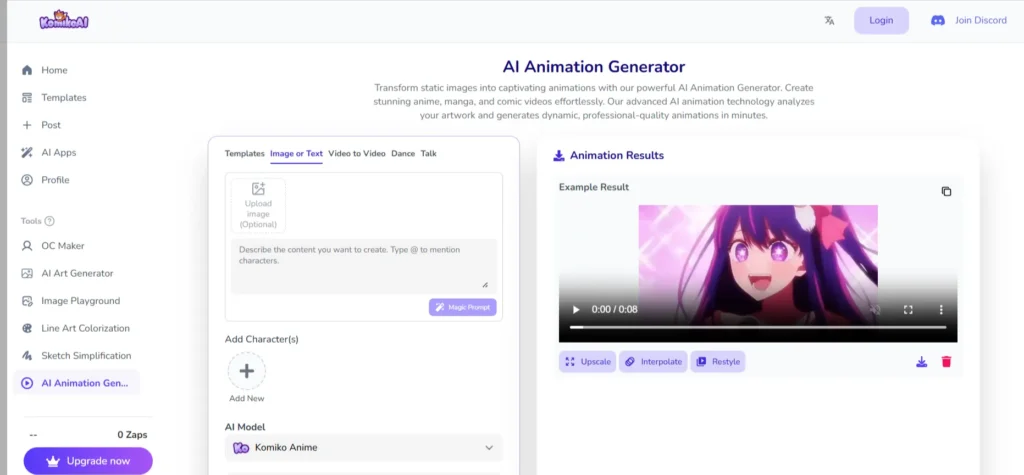Click the Discord logo icon
This screenshot has width=1024, height=475.
coord(938,20)
